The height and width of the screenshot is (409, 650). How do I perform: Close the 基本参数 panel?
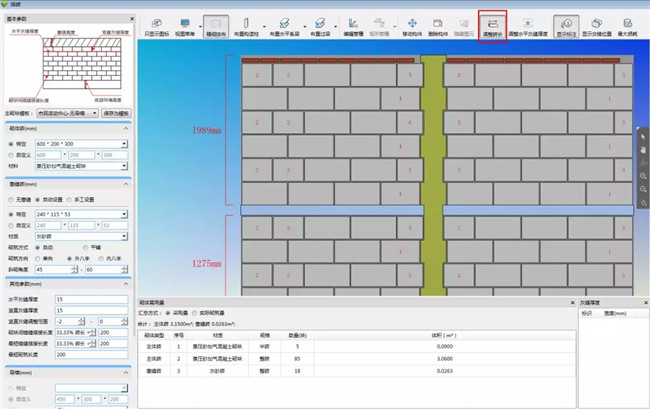pos(132,19)
